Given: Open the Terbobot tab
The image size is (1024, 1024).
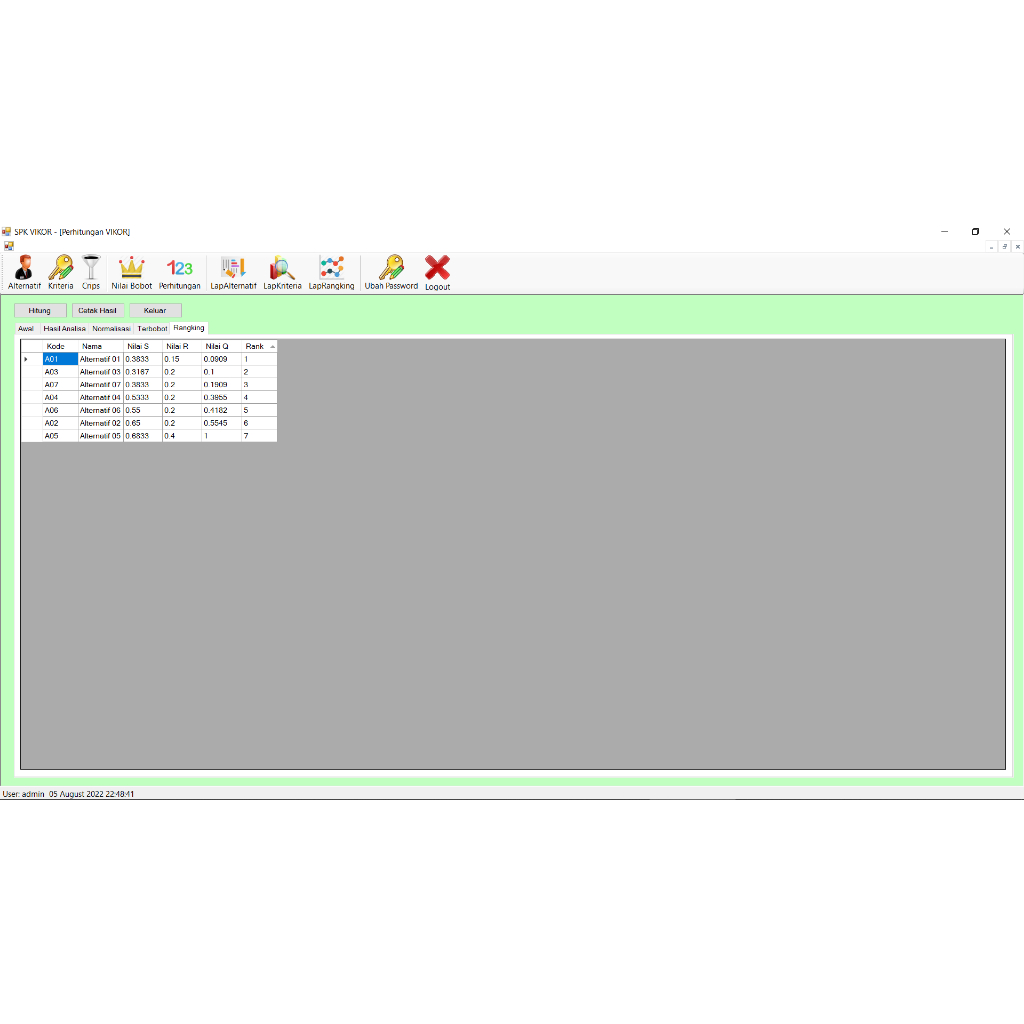Looking at the screenshot, I should (152, 328).
